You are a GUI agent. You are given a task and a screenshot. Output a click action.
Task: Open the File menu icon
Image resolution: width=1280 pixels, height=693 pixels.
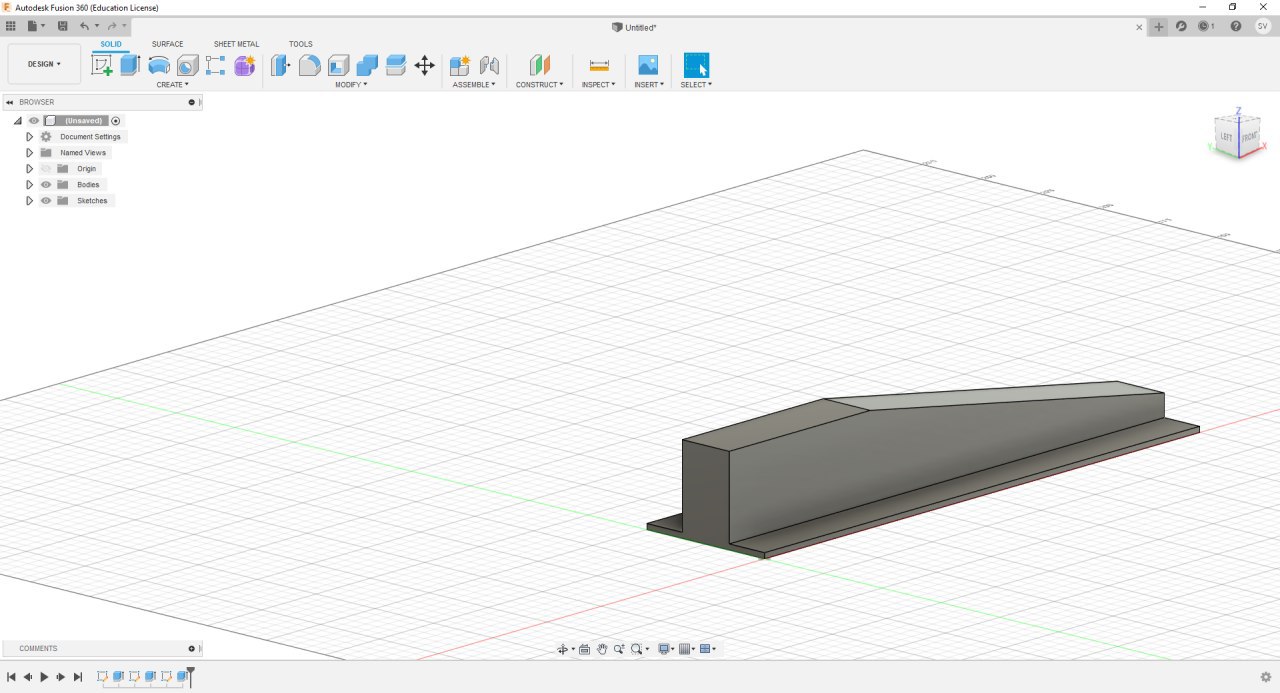pyautogui.click(x=35, y=26)
